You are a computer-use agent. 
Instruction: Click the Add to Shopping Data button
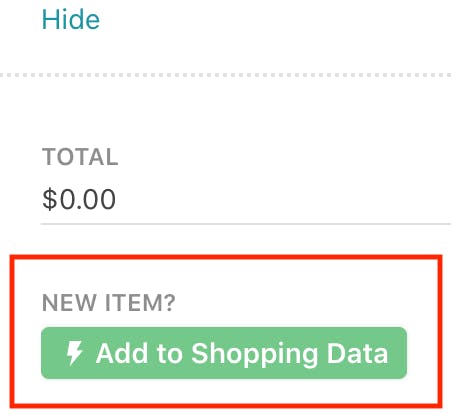click(224, 353)
